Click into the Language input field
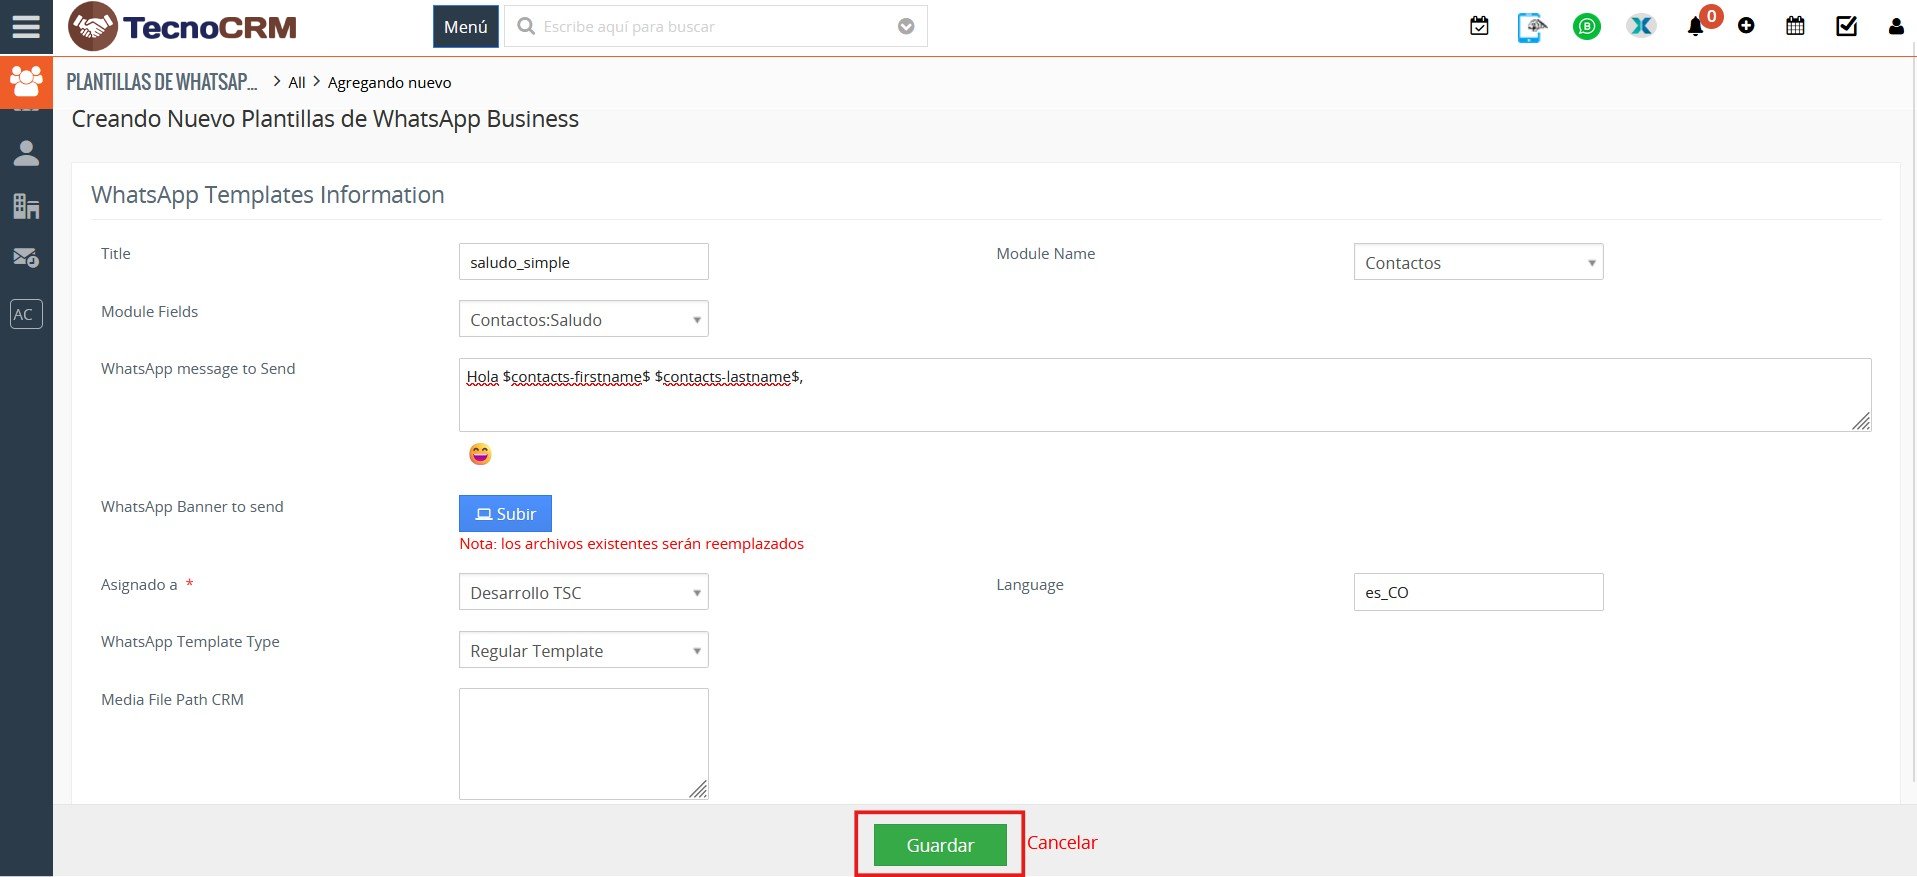 (1477, 593)
